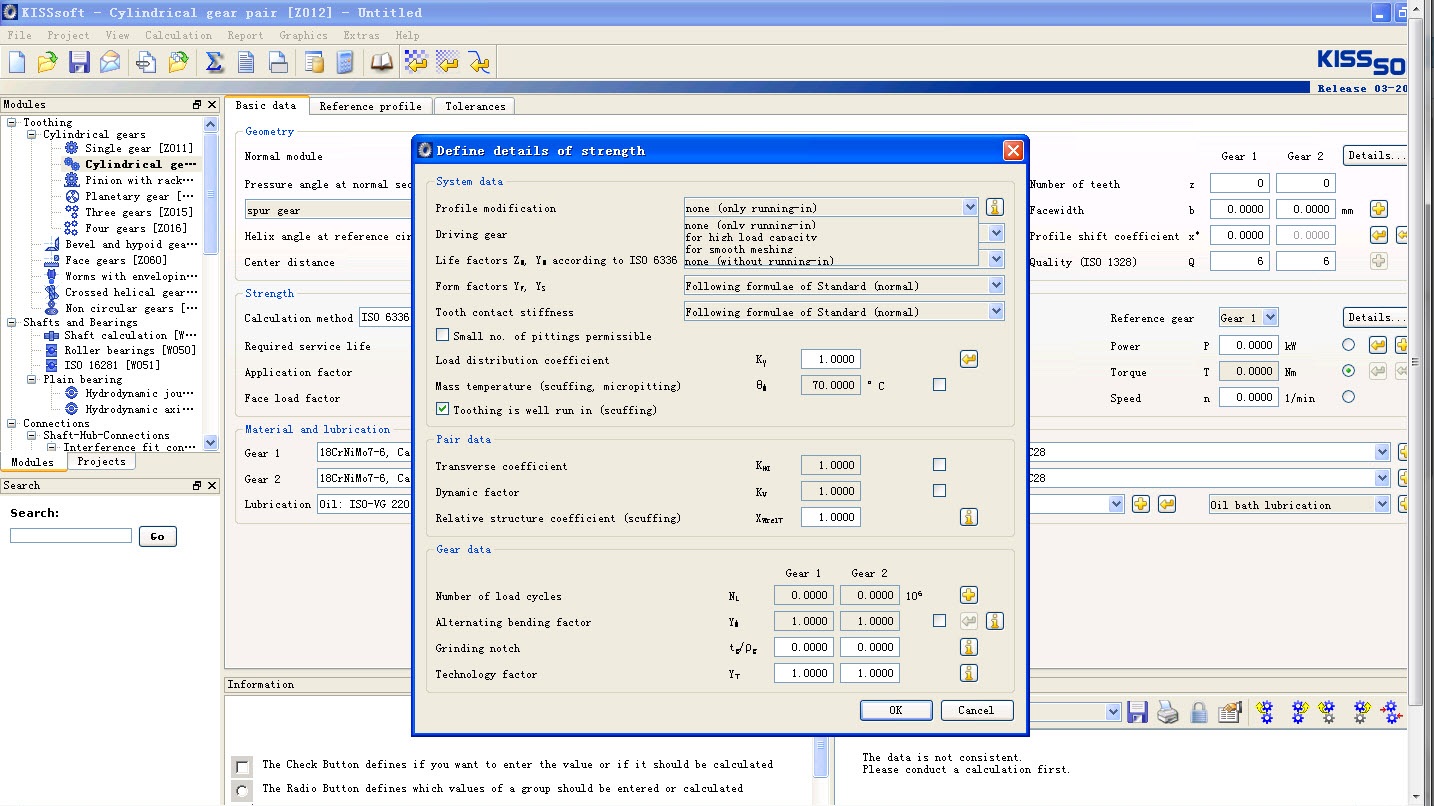Uncheck Toothing is well run in (scuffing)
The height and width of the screenshot is (806, 1434).
pos(442,409)
